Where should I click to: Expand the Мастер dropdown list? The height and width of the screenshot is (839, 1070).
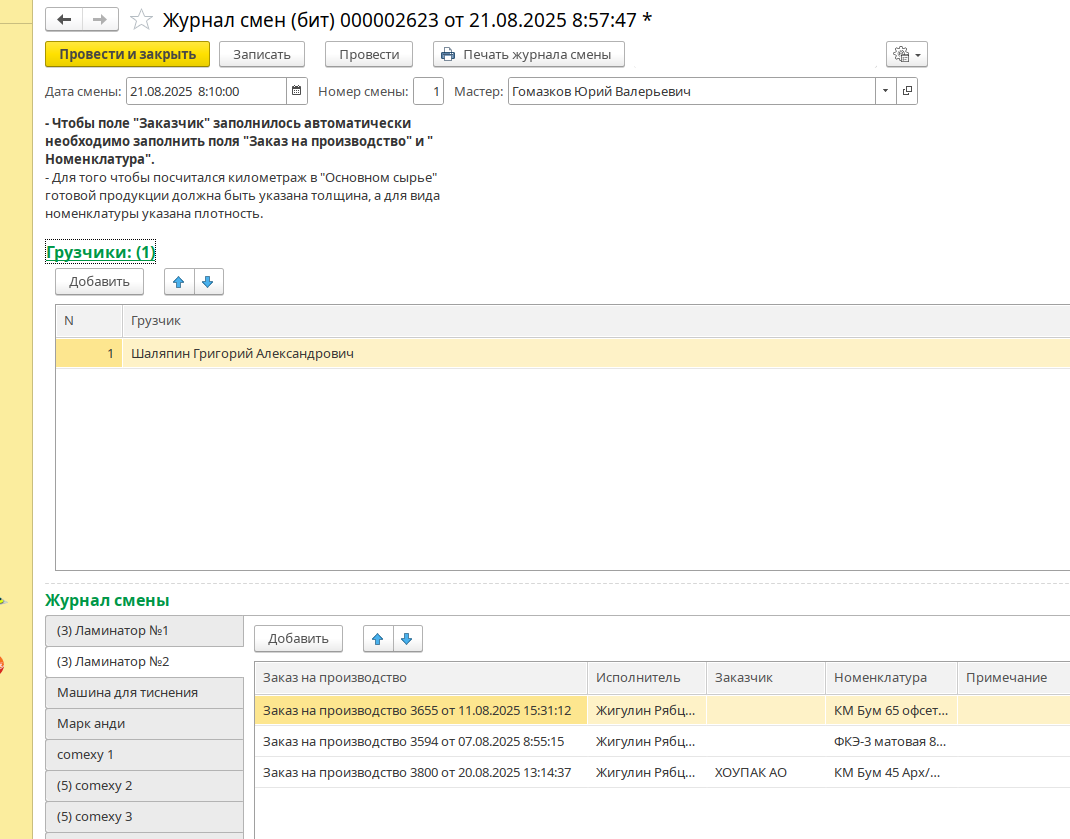(x=885, y=91)
